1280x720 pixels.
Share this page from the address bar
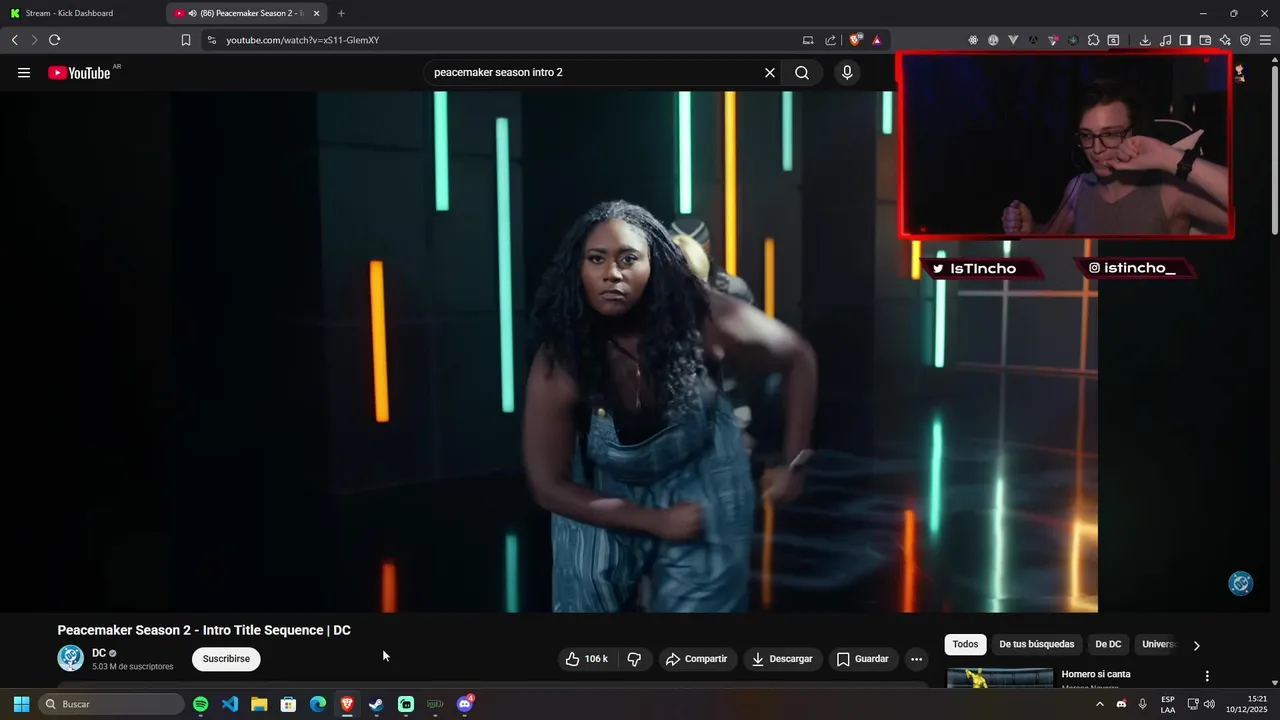830,40
